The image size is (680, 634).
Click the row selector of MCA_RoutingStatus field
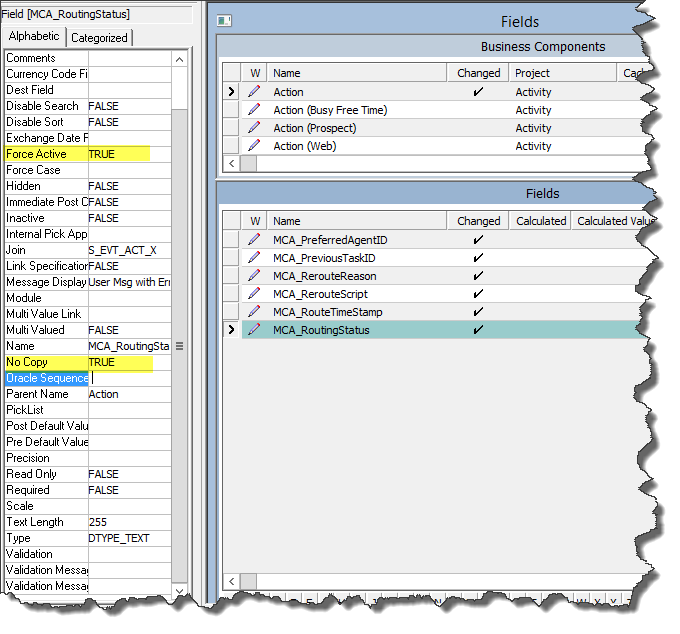(x=231, y=330)
